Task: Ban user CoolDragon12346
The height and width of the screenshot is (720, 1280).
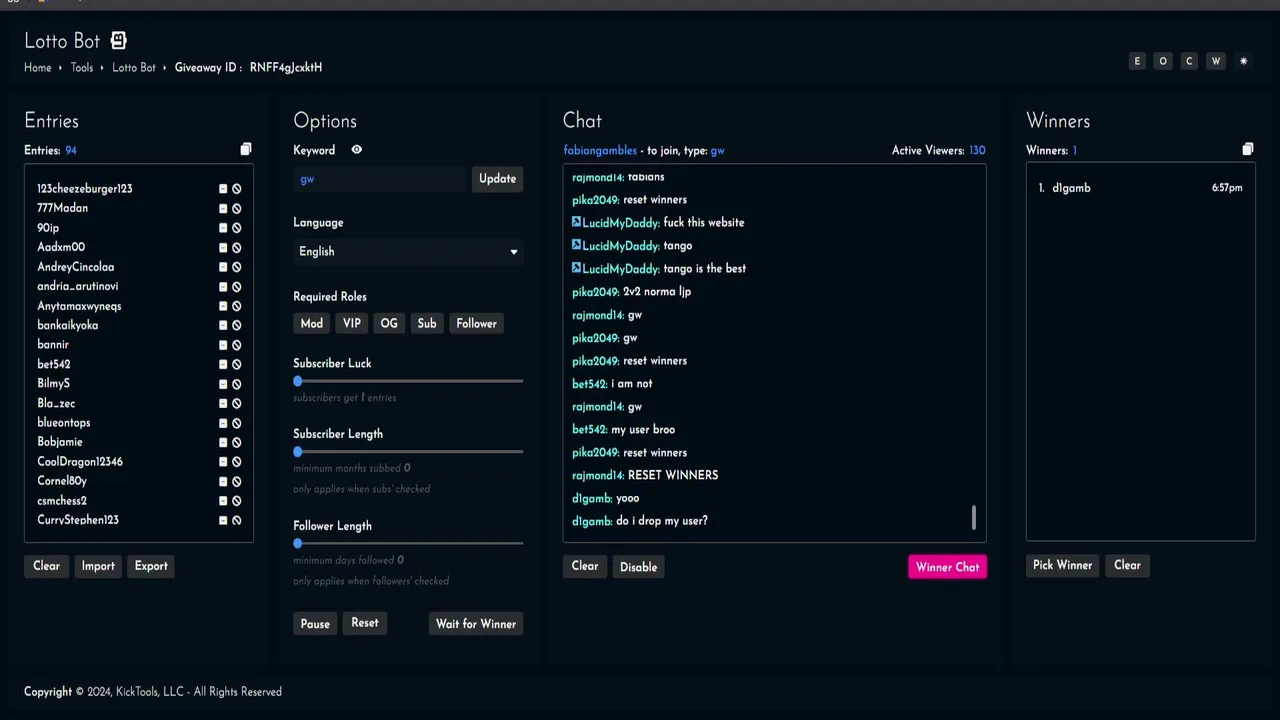Action: point(237,462)
